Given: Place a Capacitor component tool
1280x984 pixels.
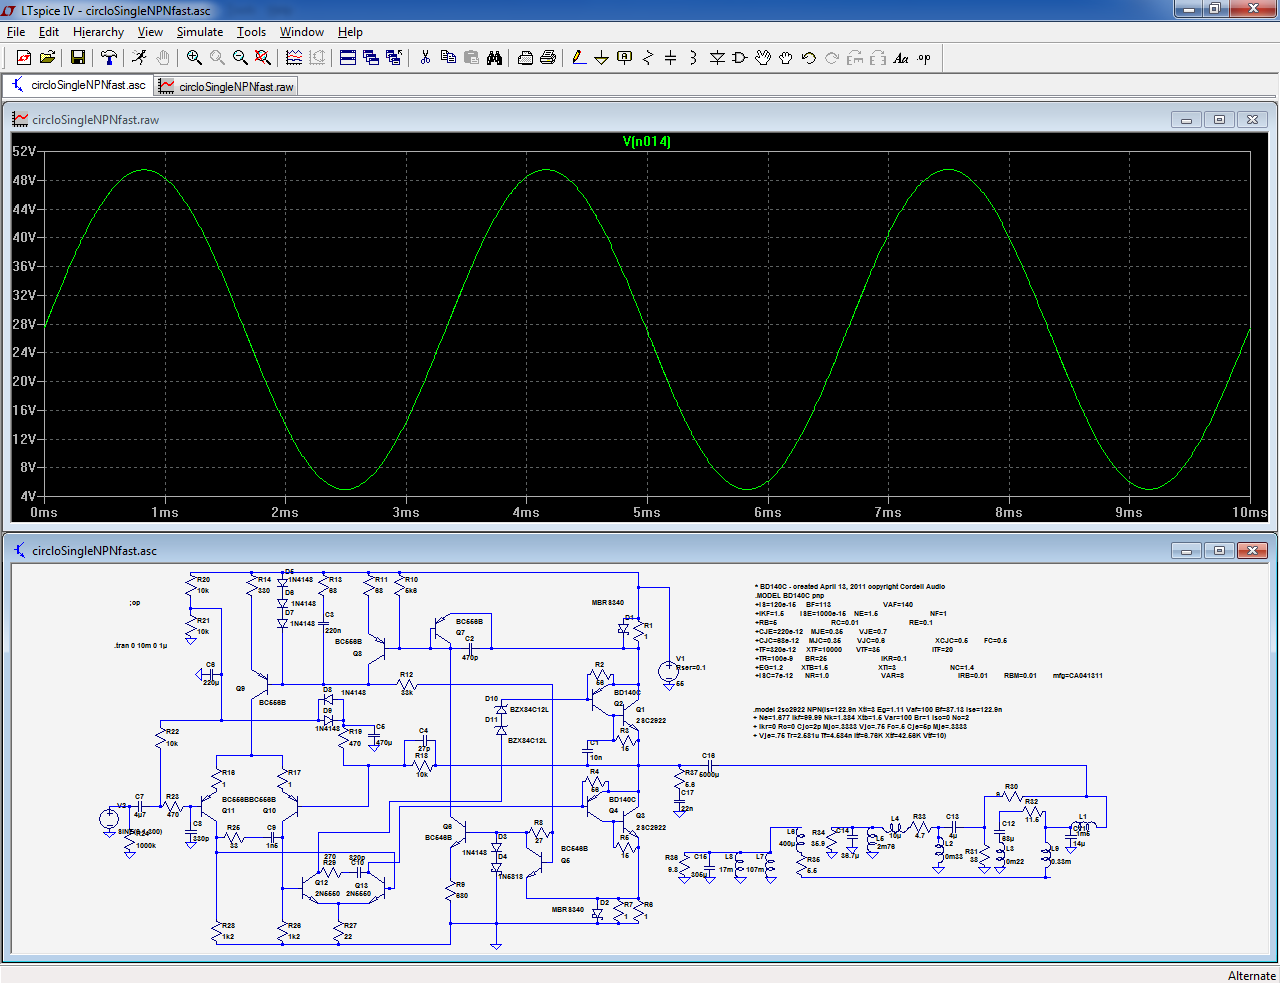Looking at the screenshot, I should point(671,58).
